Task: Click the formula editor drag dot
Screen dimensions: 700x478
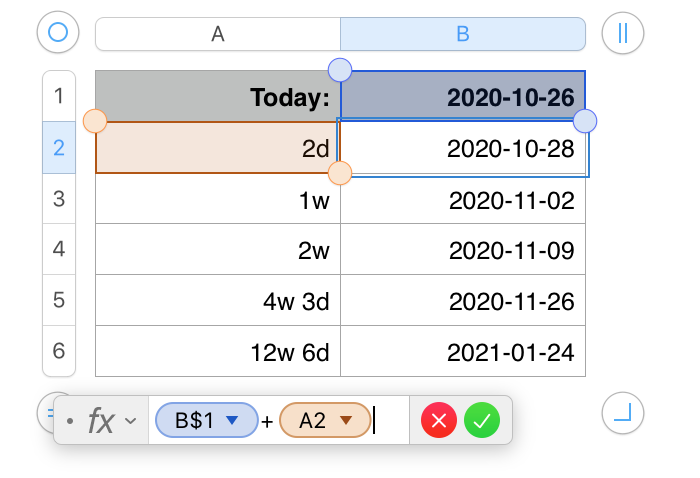Action: (x=70, y=422)
